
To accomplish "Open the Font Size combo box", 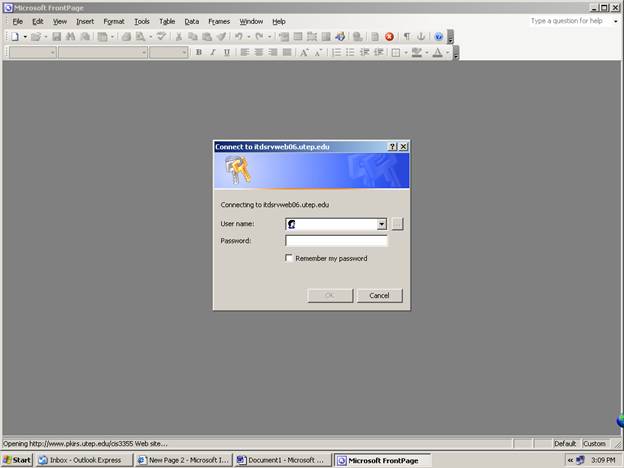I will [x=168, y=53].
